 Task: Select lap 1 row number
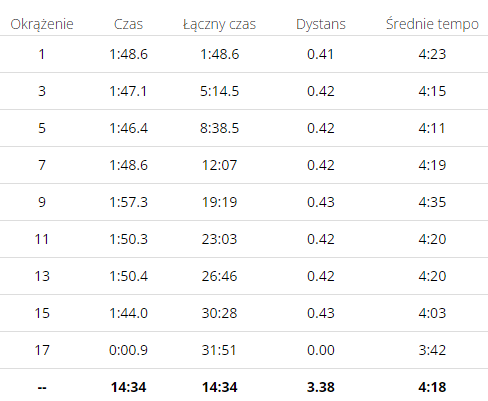pyautogui.click(x=42, y=54)
